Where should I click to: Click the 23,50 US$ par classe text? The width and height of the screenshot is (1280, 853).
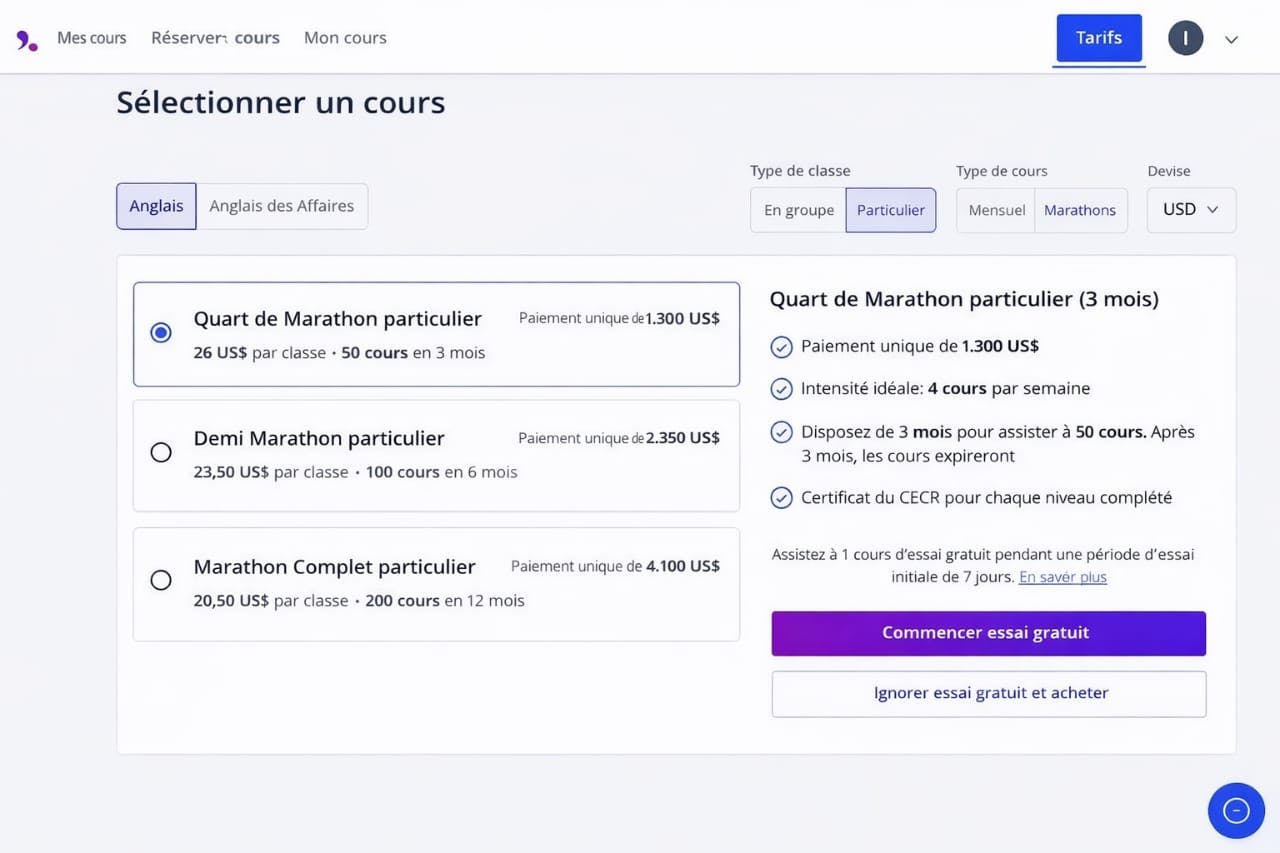tap(271, 472)
